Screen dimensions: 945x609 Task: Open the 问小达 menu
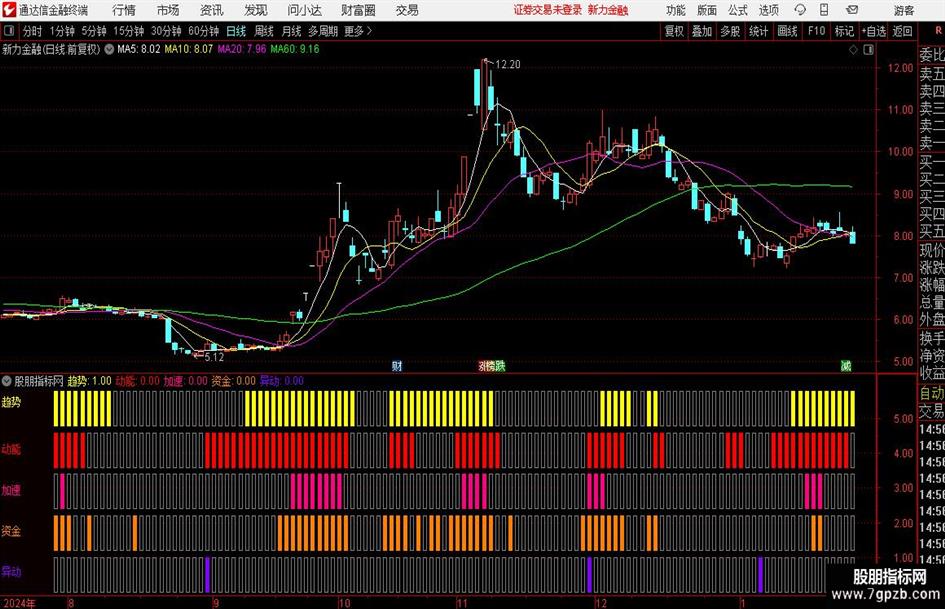coord(304,10)
